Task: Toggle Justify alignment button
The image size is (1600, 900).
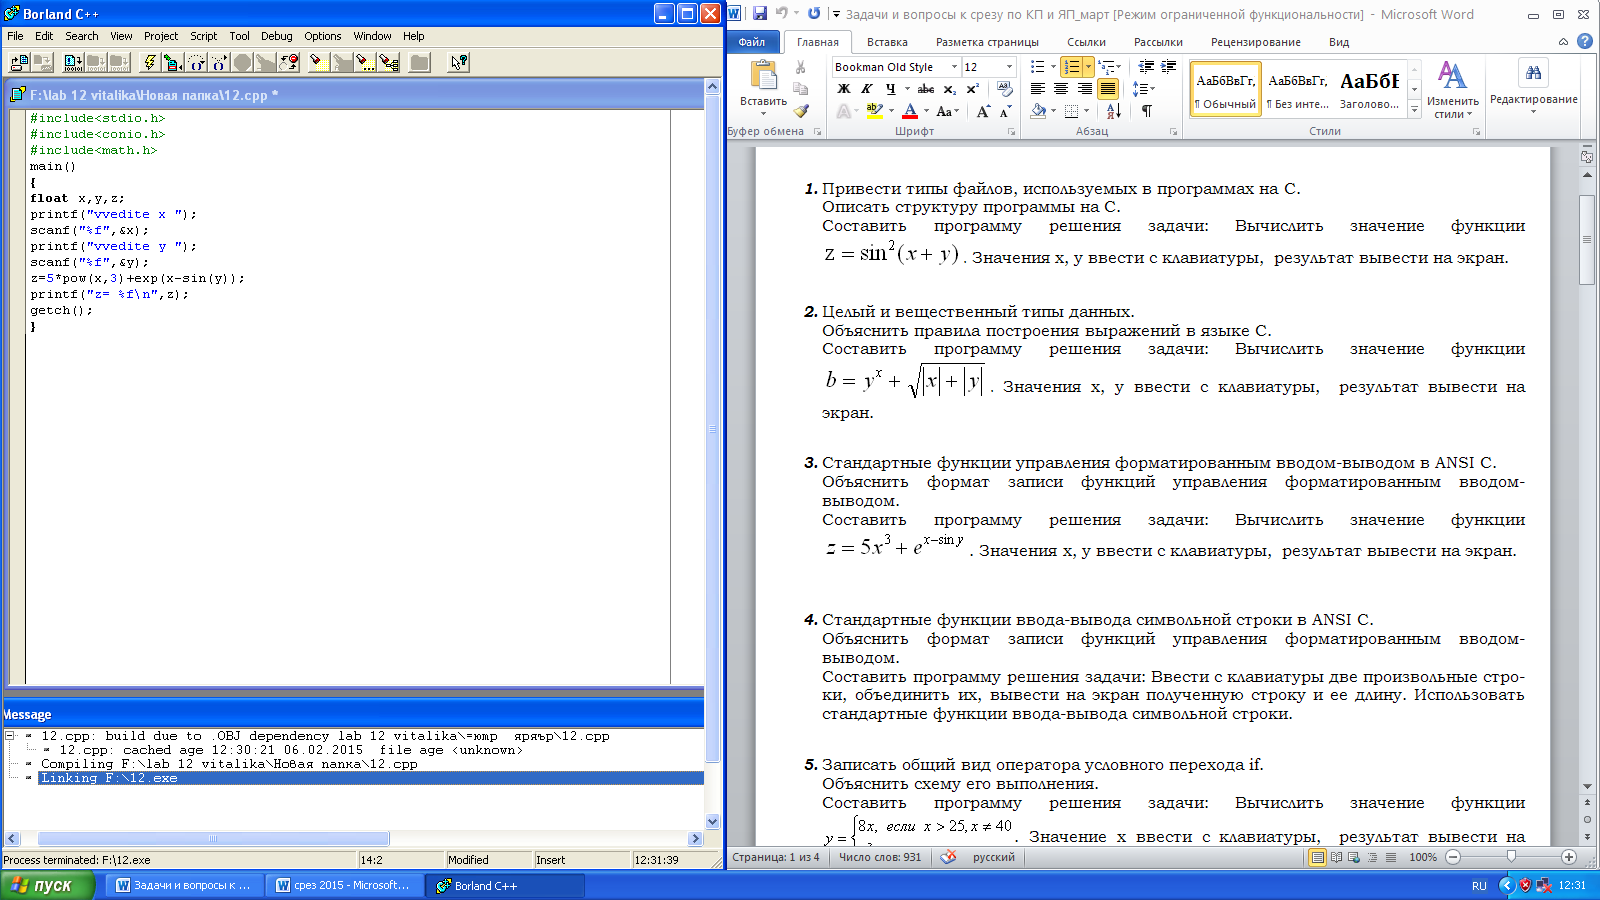Action: tap(1108, 89)
